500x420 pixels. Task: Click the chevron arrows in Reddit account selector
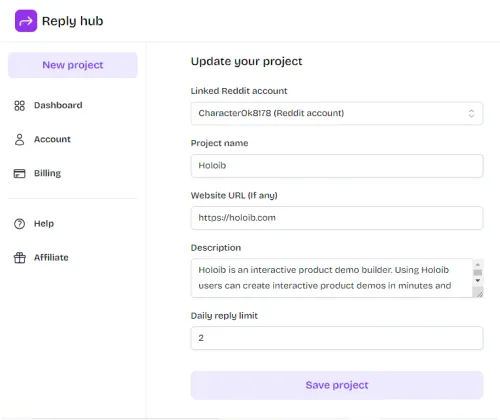click(471, 113)
